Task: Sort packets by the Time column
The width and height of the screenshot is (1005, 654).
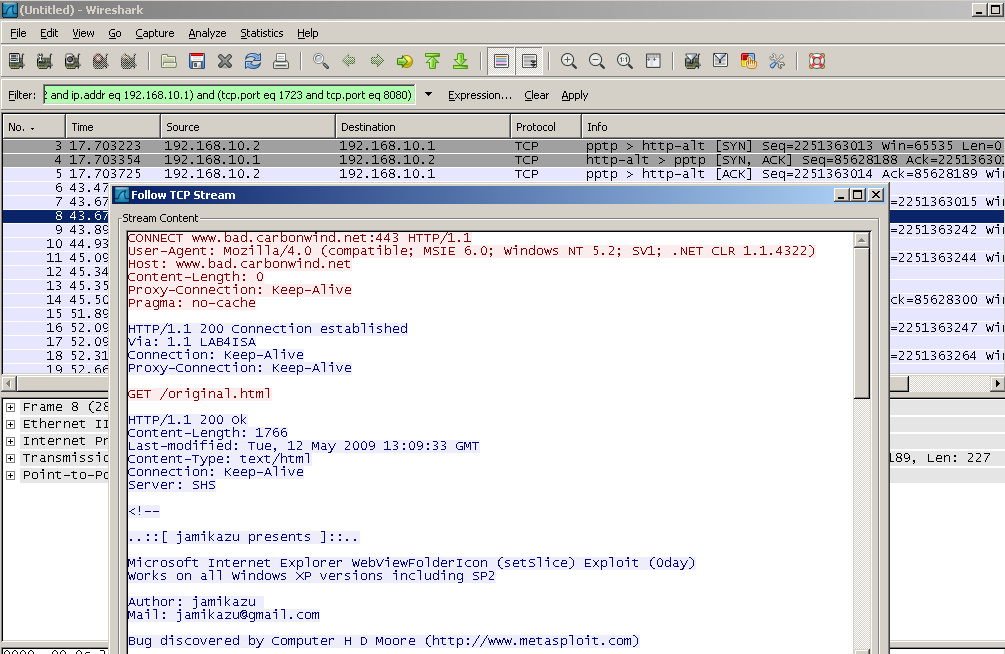Action: 113,127
